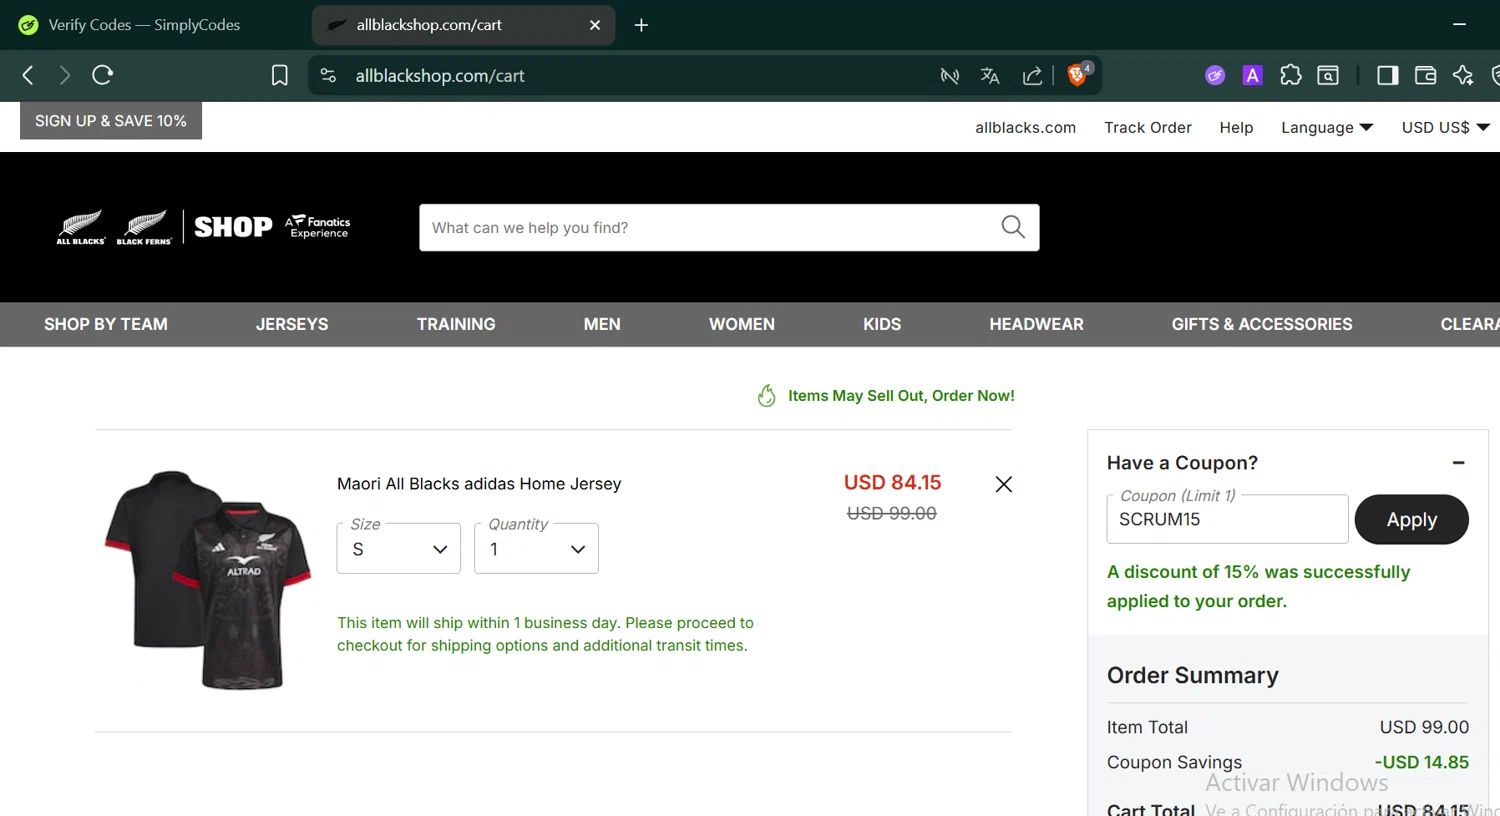Open the Quantity dropdown

537,548
